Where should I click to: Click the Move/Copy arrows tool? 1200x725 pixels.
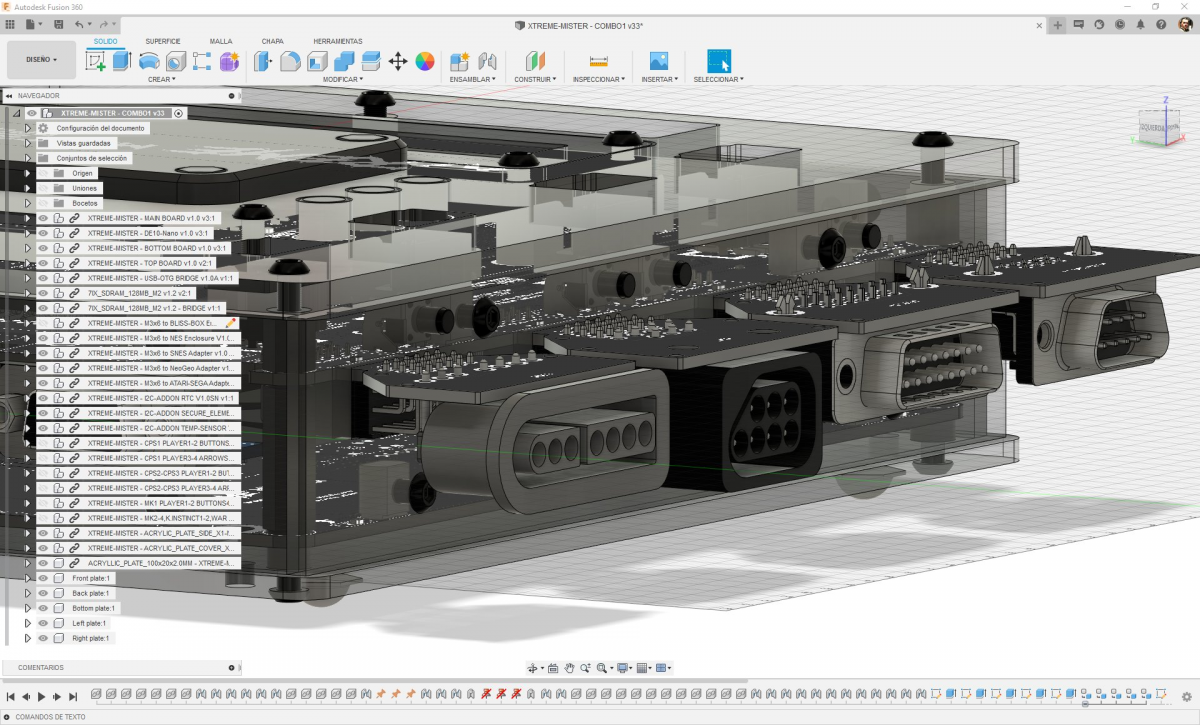tap(398, 61)
